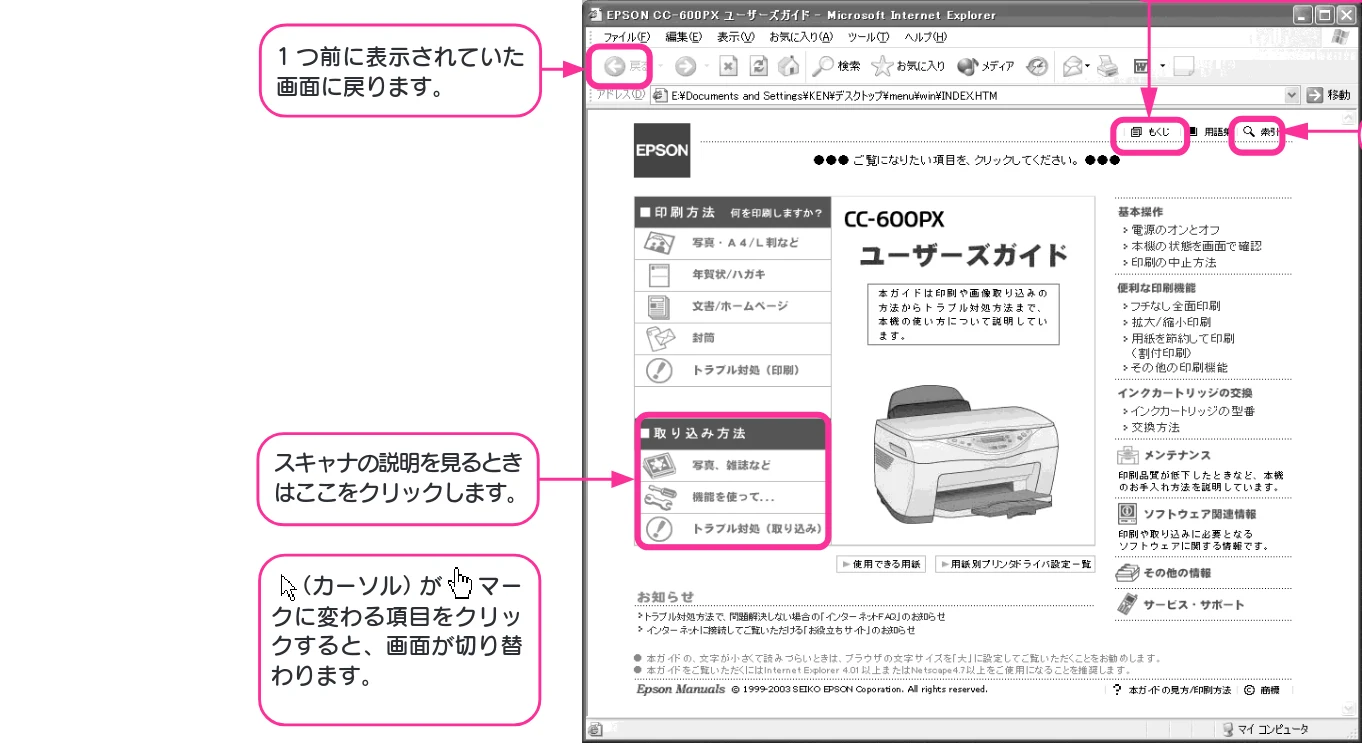Open the 編集(E) menu
This screenshot has height=744, width=1362.
(683, 37)
